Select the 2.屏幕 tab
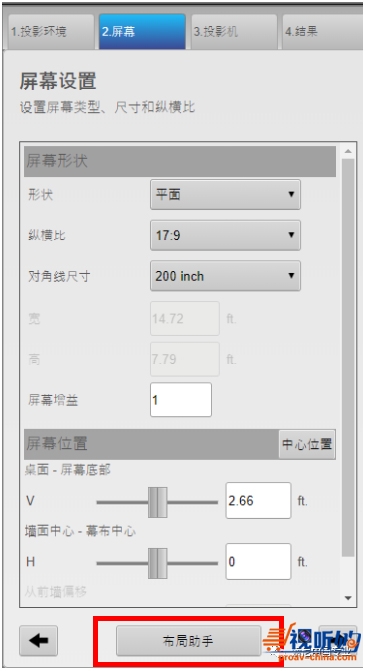 [x=142, y=32]
